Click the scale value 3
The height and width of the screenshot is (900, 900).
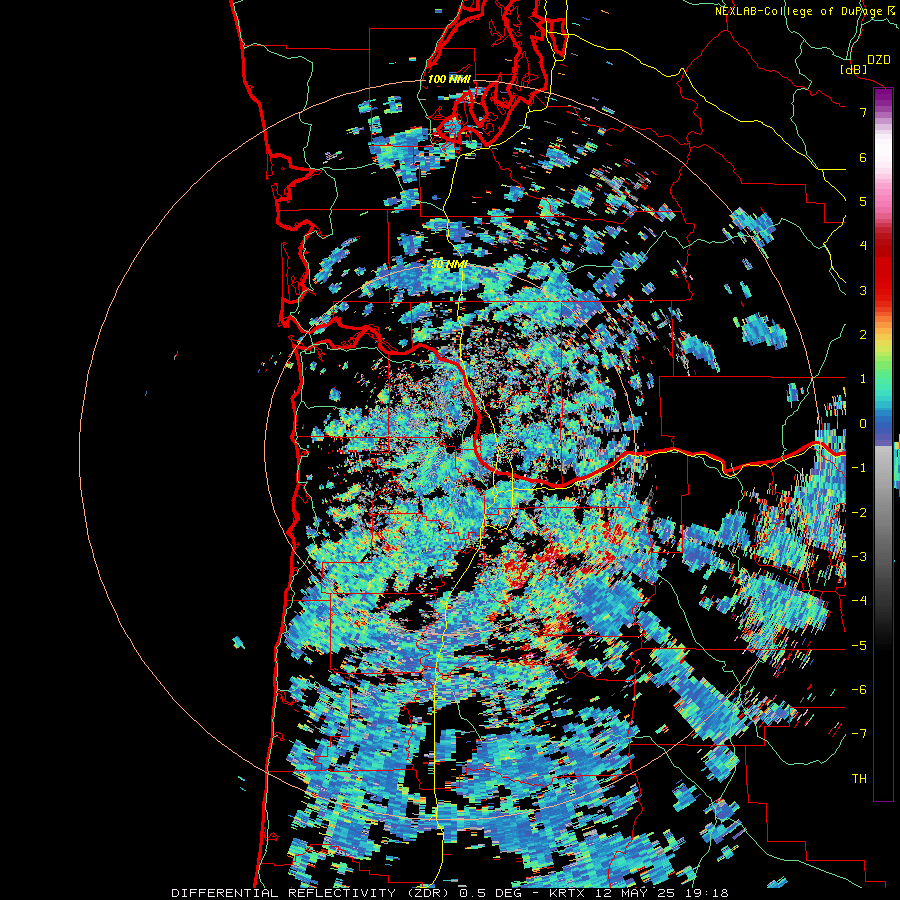pyautogui.click(x=863, y=290)
